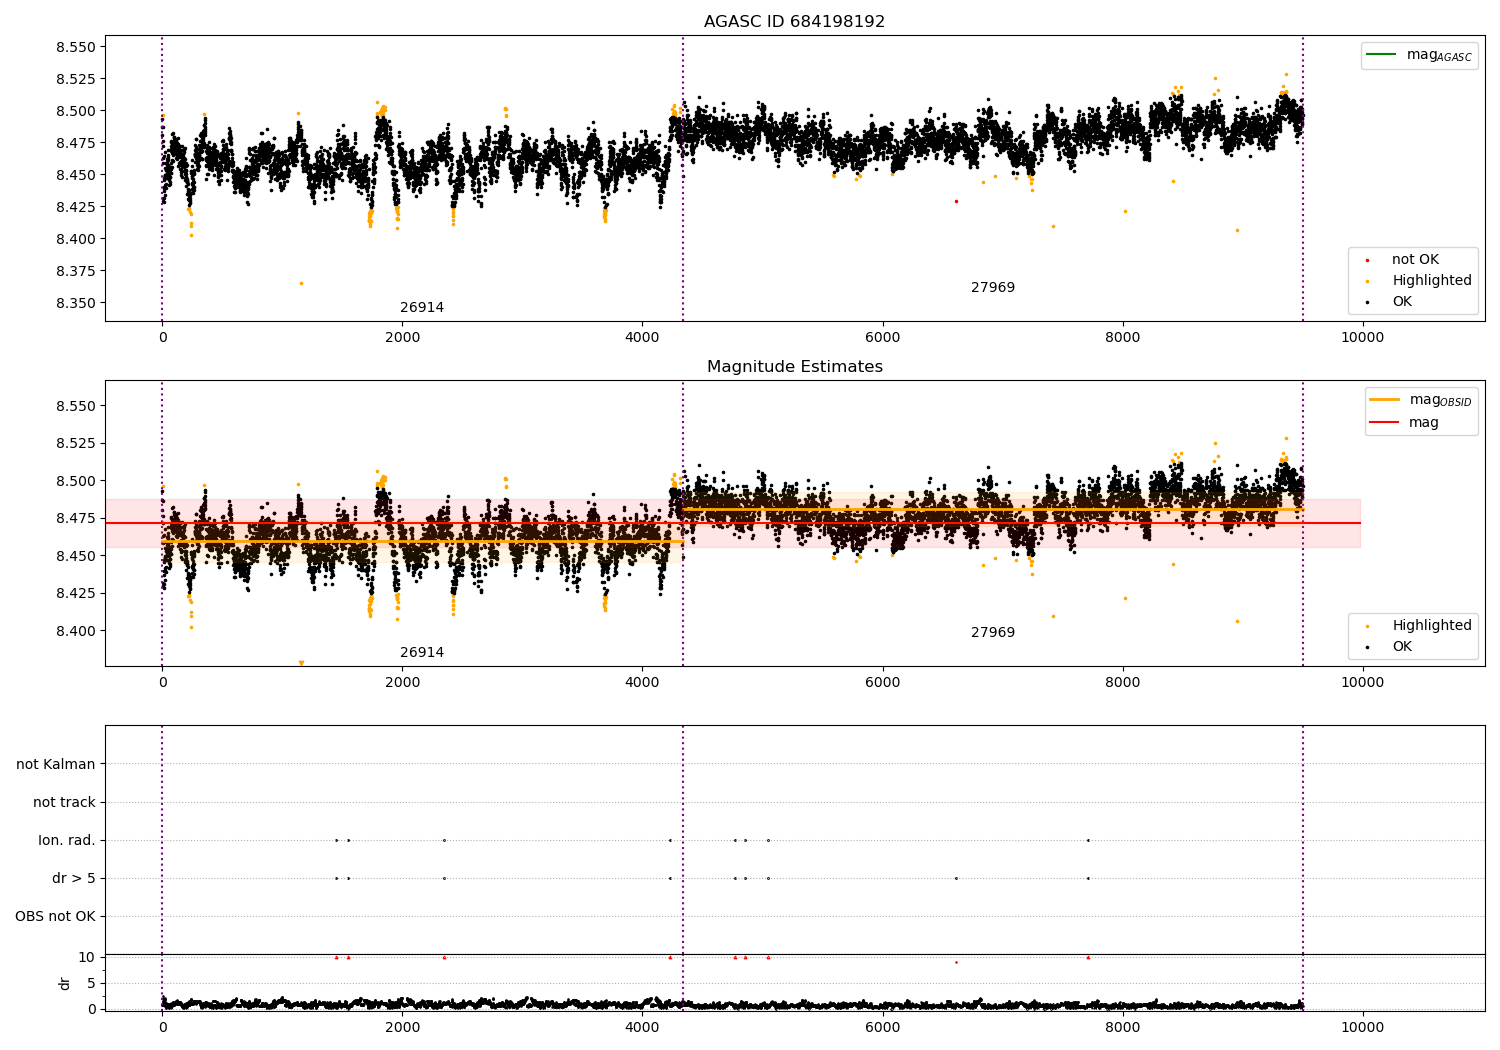Click the 8.550 tick label on the top plot
The image size is (1500, 1050).
(x=75, y=47)
